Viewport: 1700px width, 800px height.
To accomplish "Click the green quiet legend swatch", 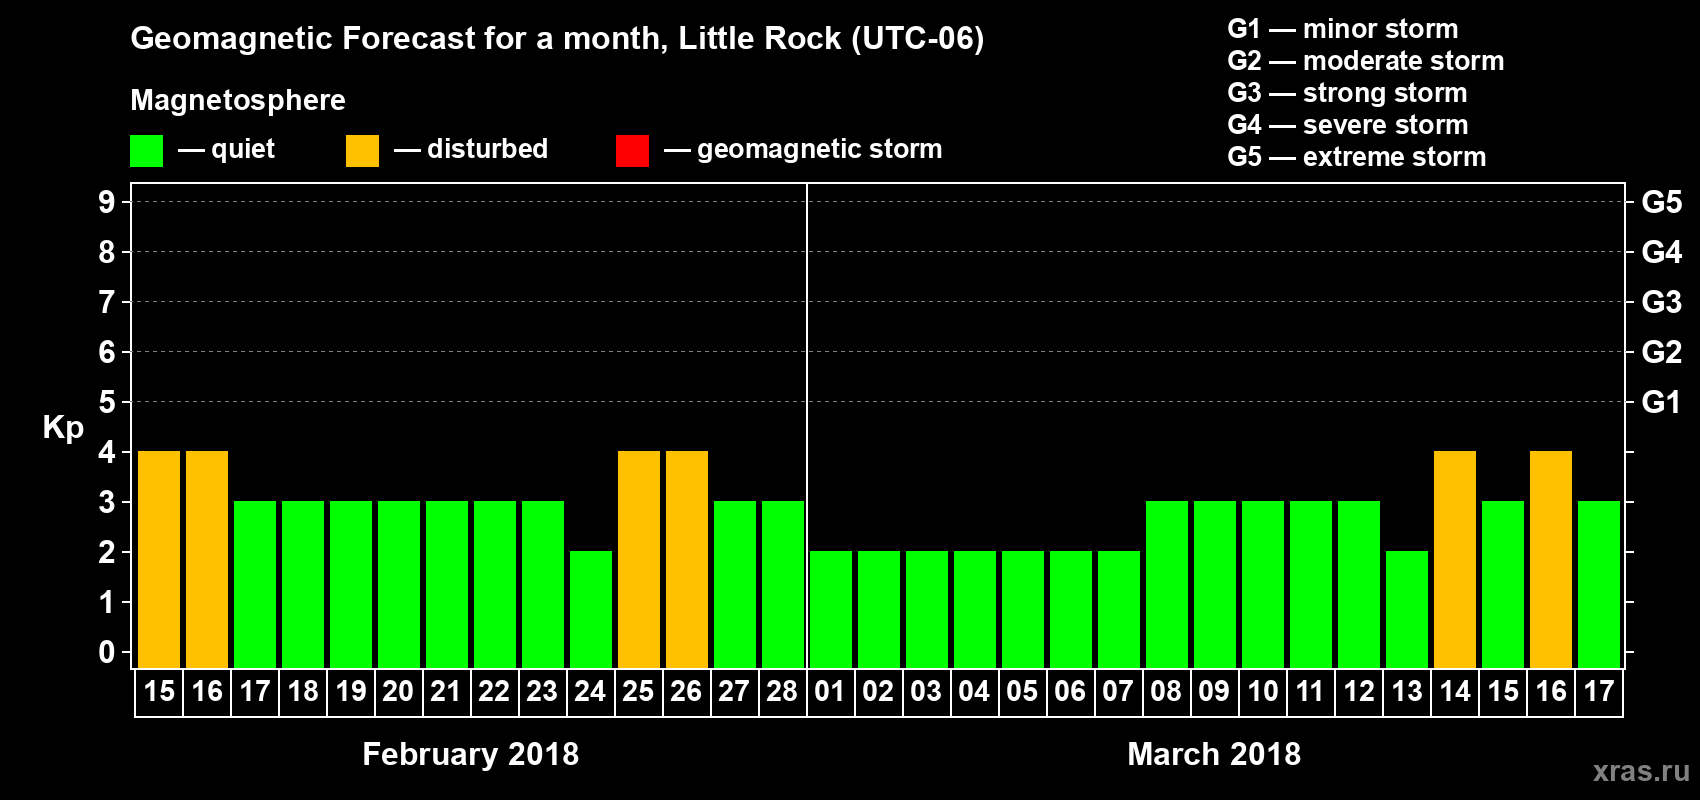I will pos(147,151).
